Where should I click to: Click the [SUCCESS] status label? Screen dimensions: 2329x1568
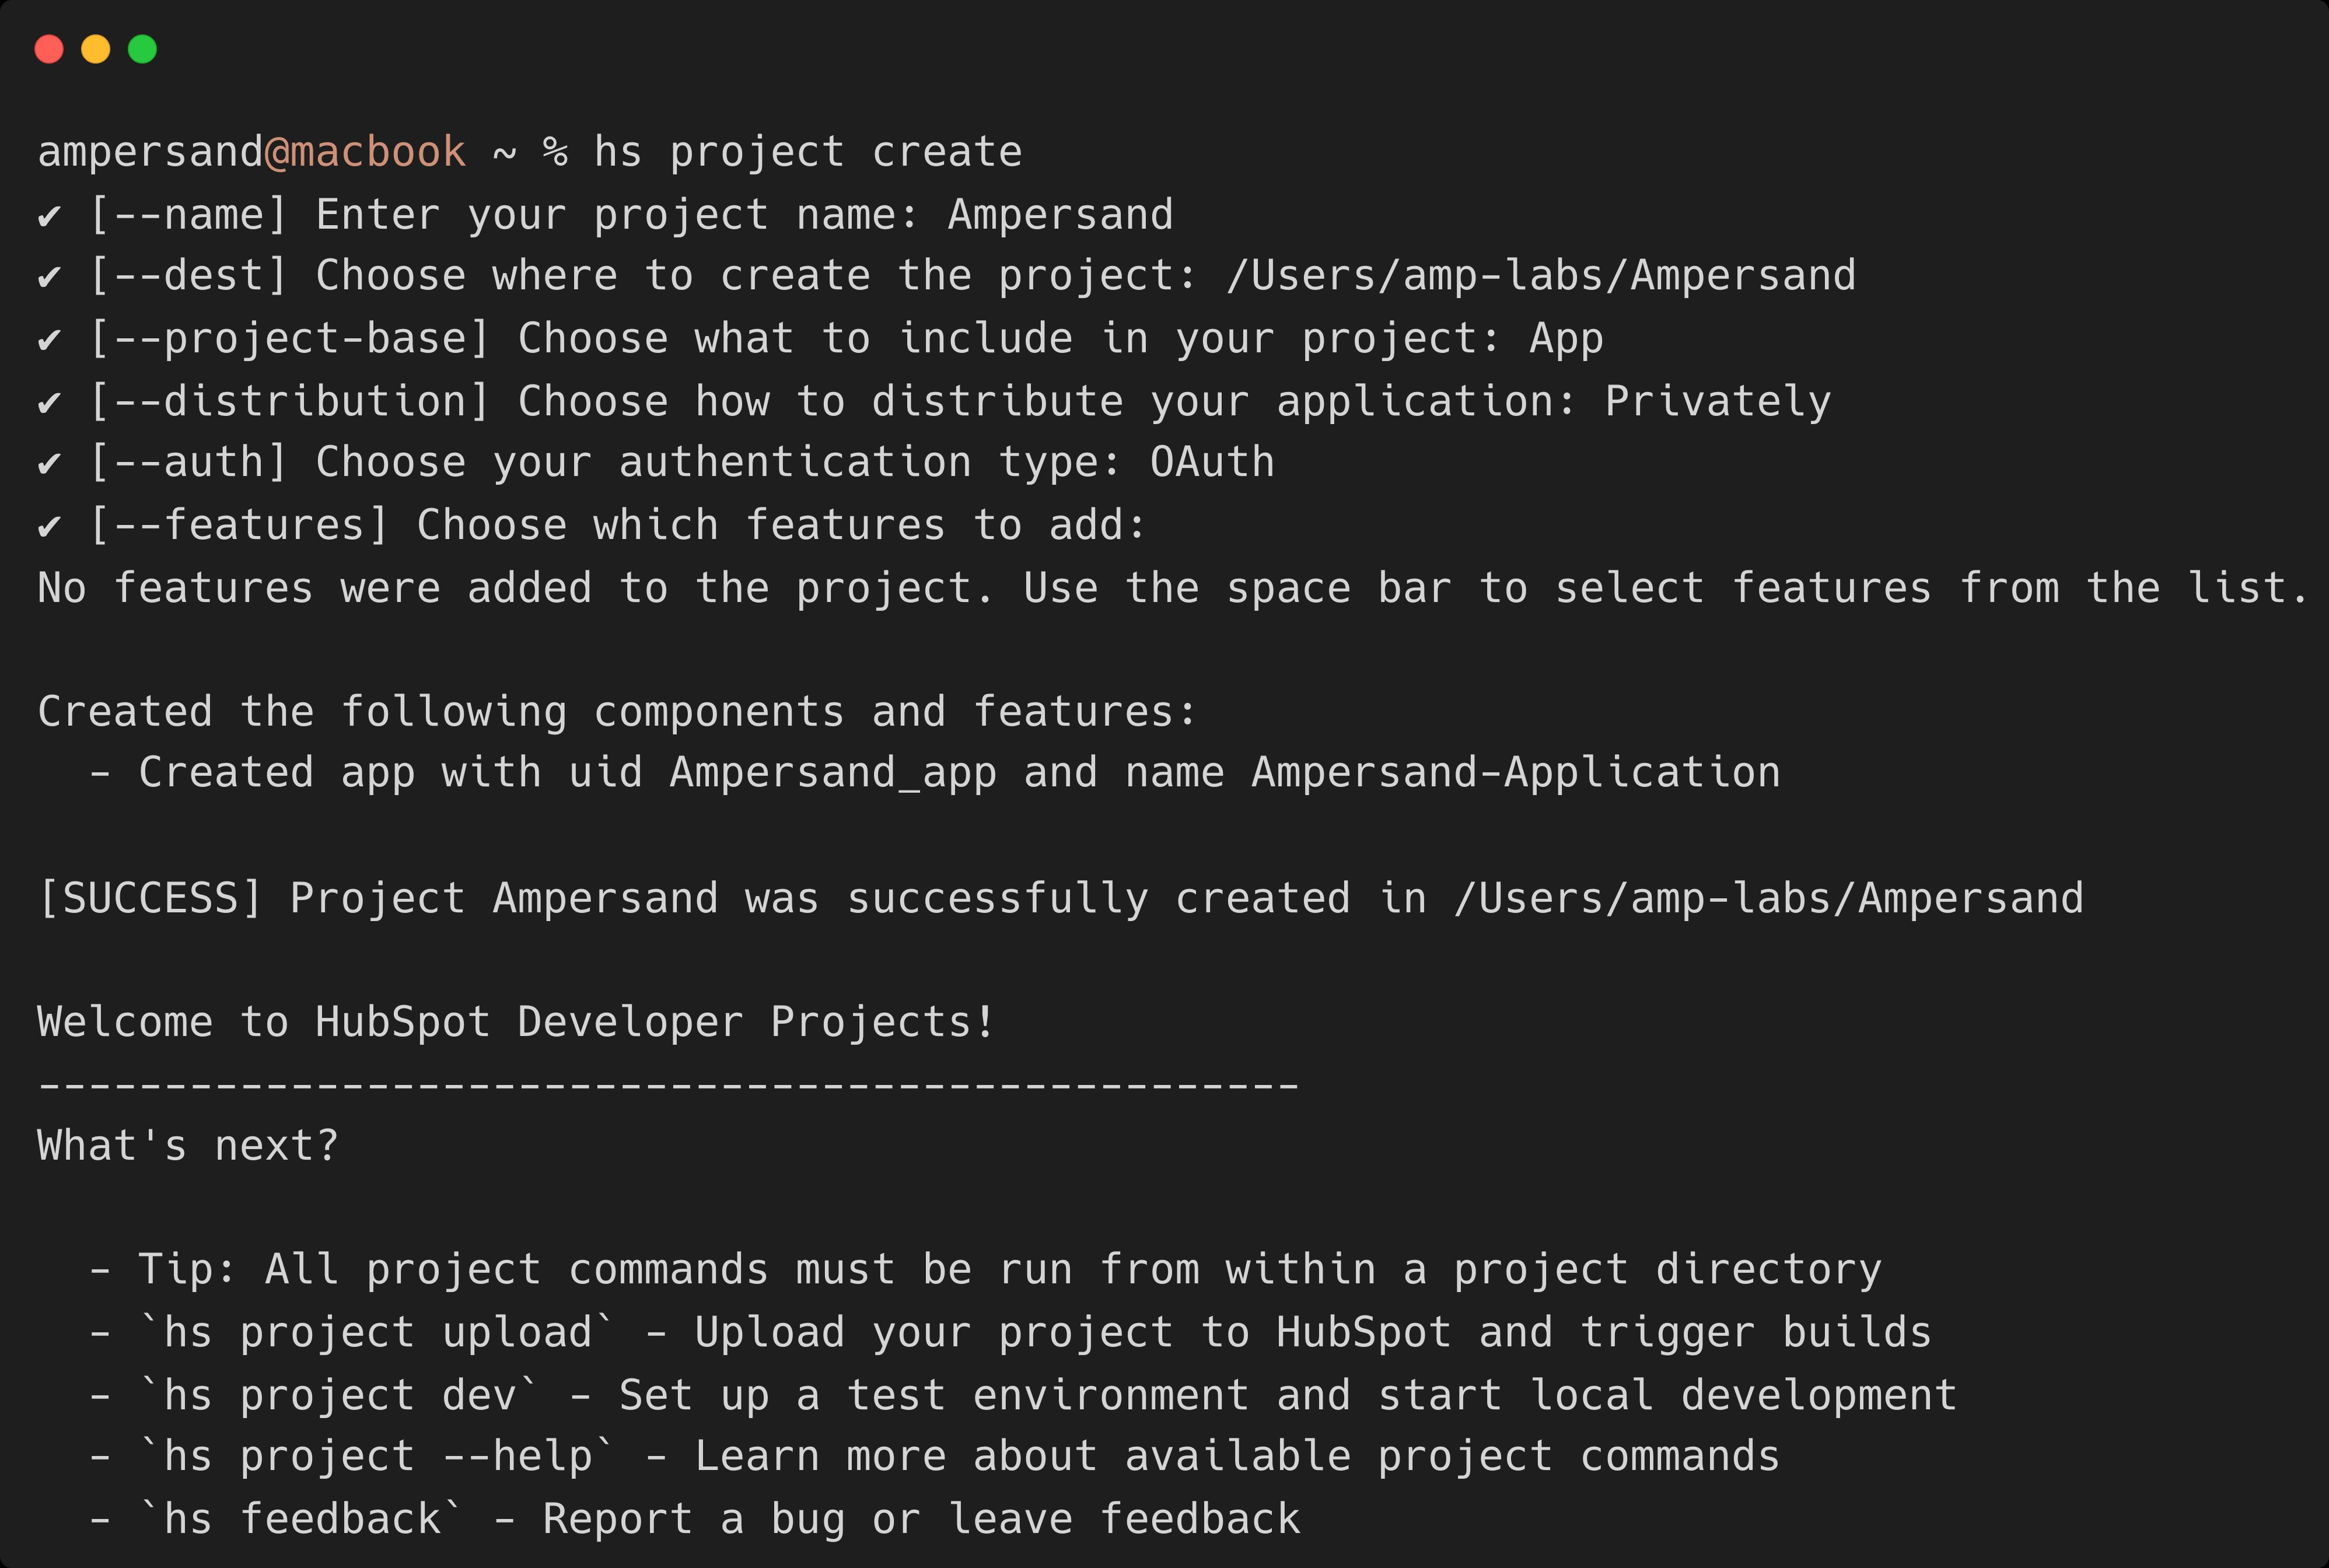click(x=150, y=899)
